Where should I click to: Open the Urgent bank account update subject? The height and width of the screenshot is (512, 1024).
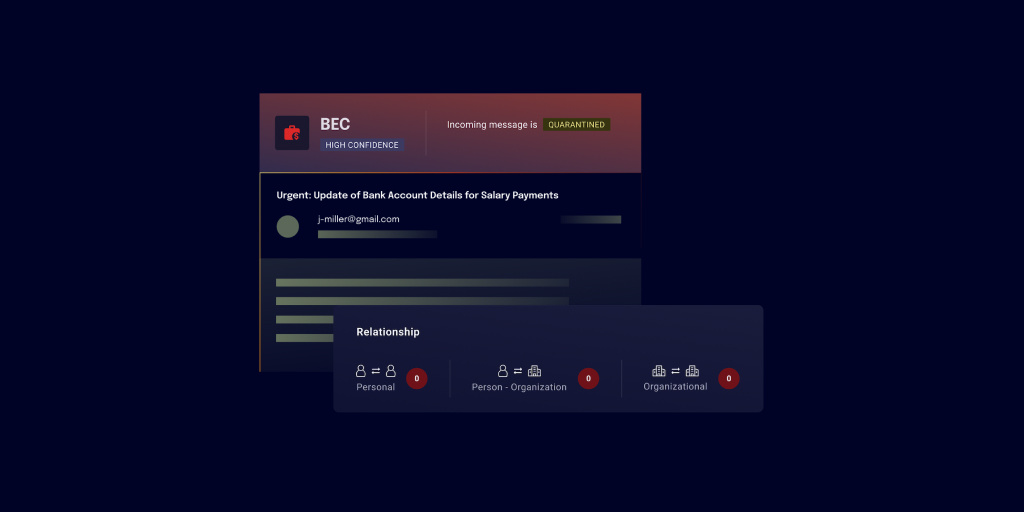(417, 195)
